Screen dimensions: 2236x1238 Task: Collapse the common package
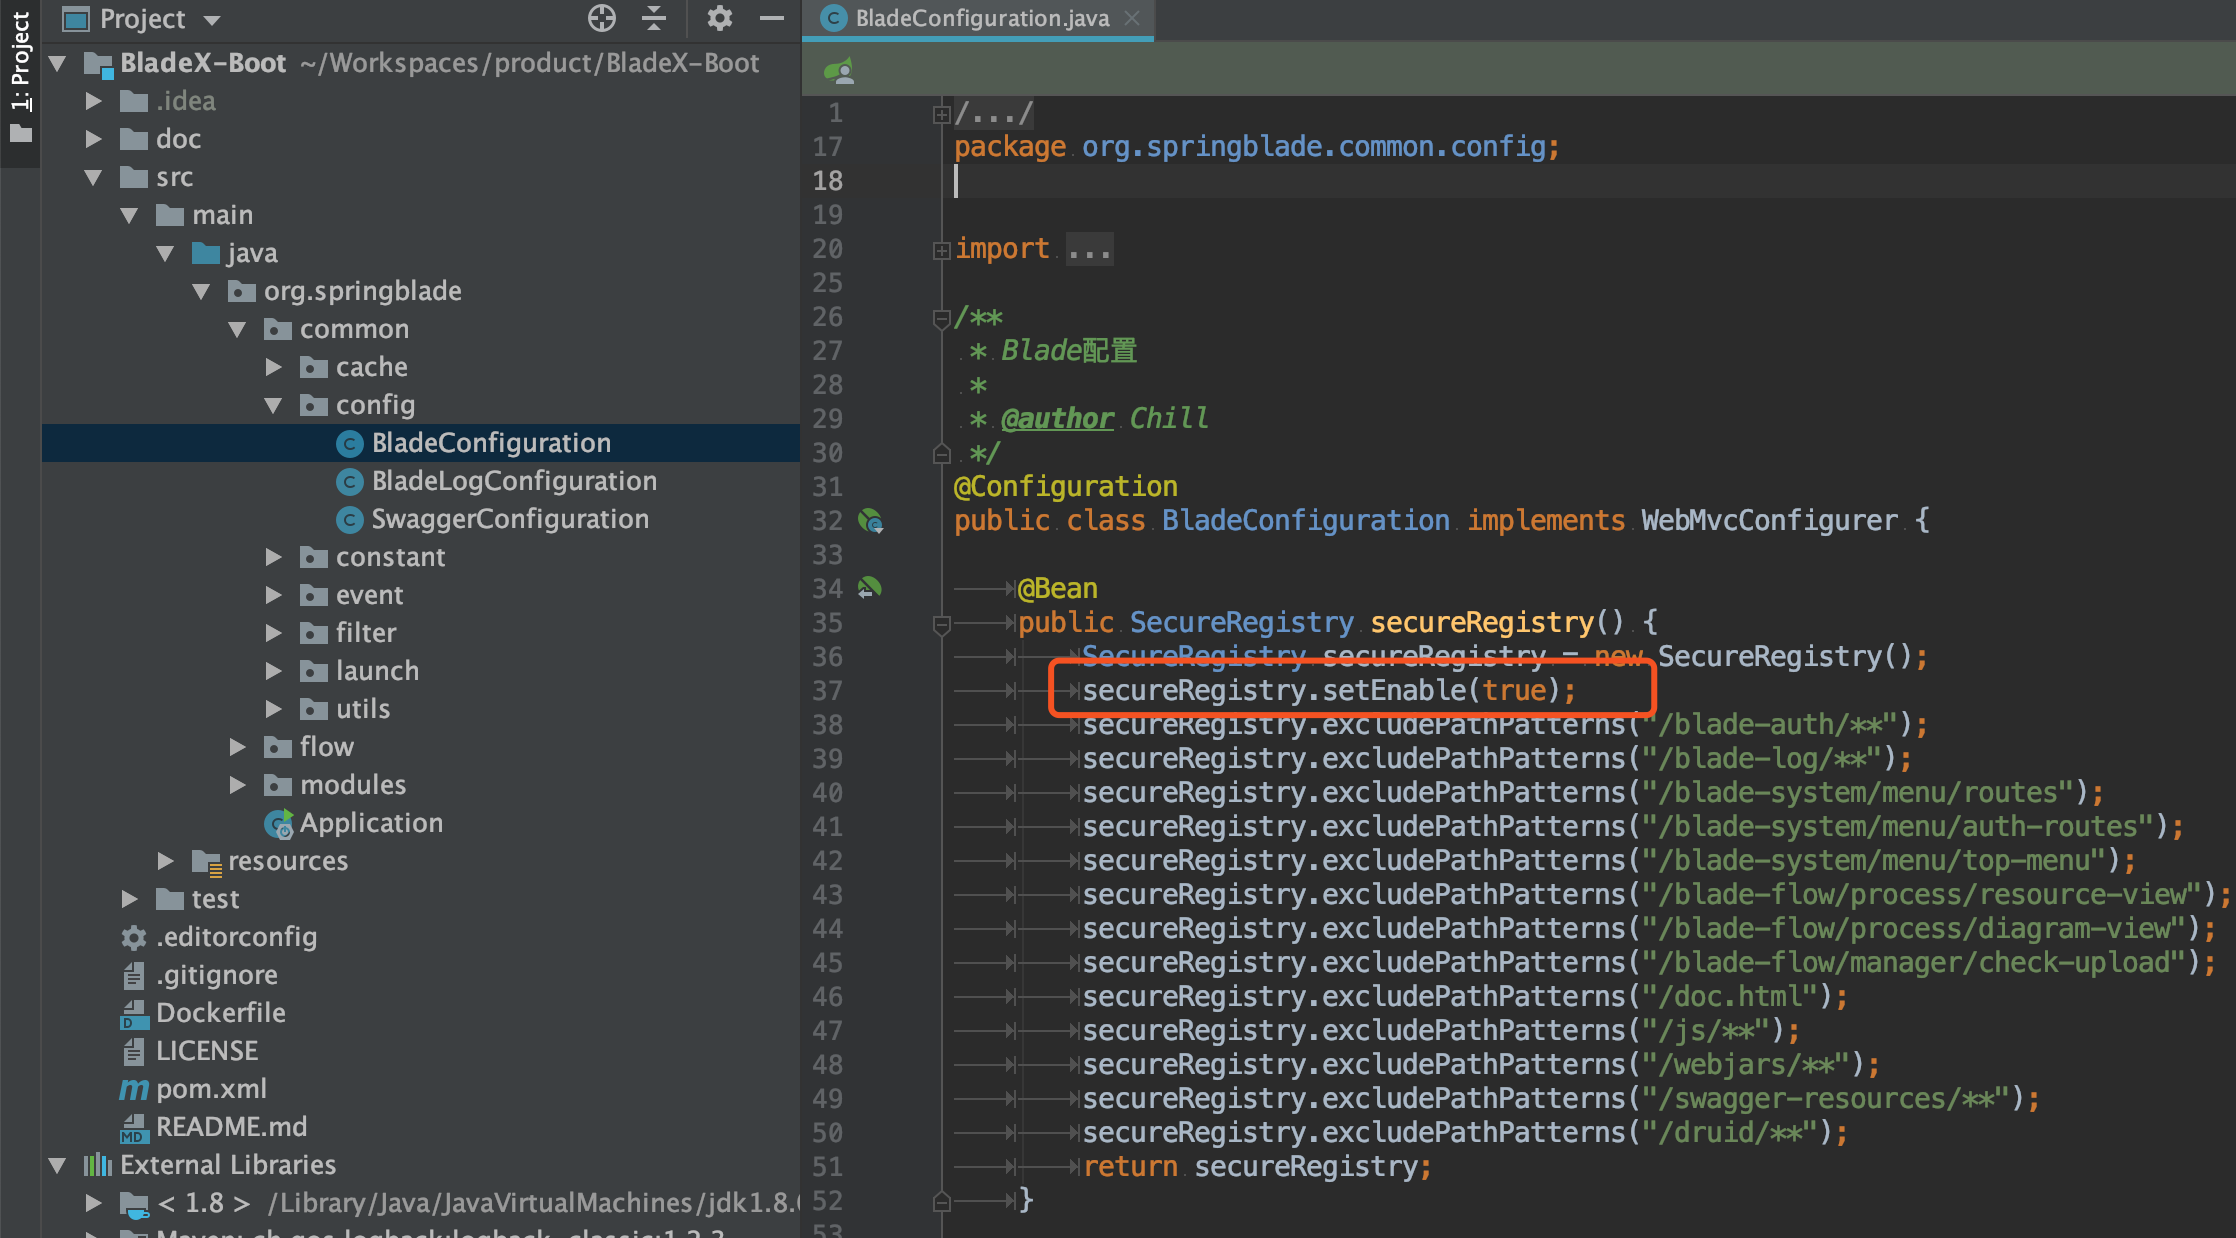tap(237, 329)
